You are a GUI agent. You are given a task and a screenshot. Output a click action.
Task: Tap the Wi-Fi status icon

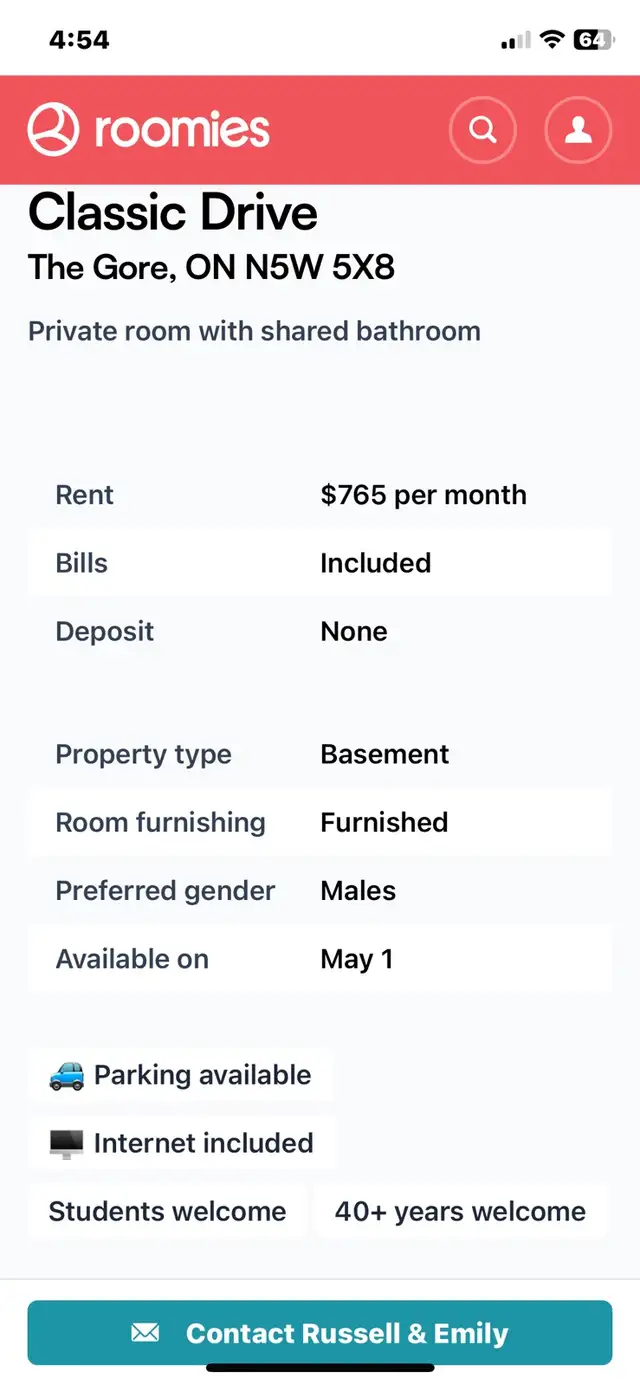[x=550, y=40]
